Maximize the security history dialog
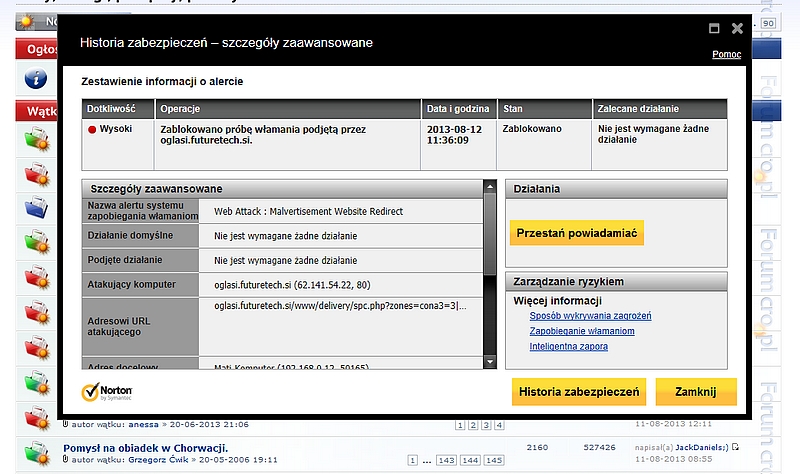The image size is (800, 474). (713, 29)
